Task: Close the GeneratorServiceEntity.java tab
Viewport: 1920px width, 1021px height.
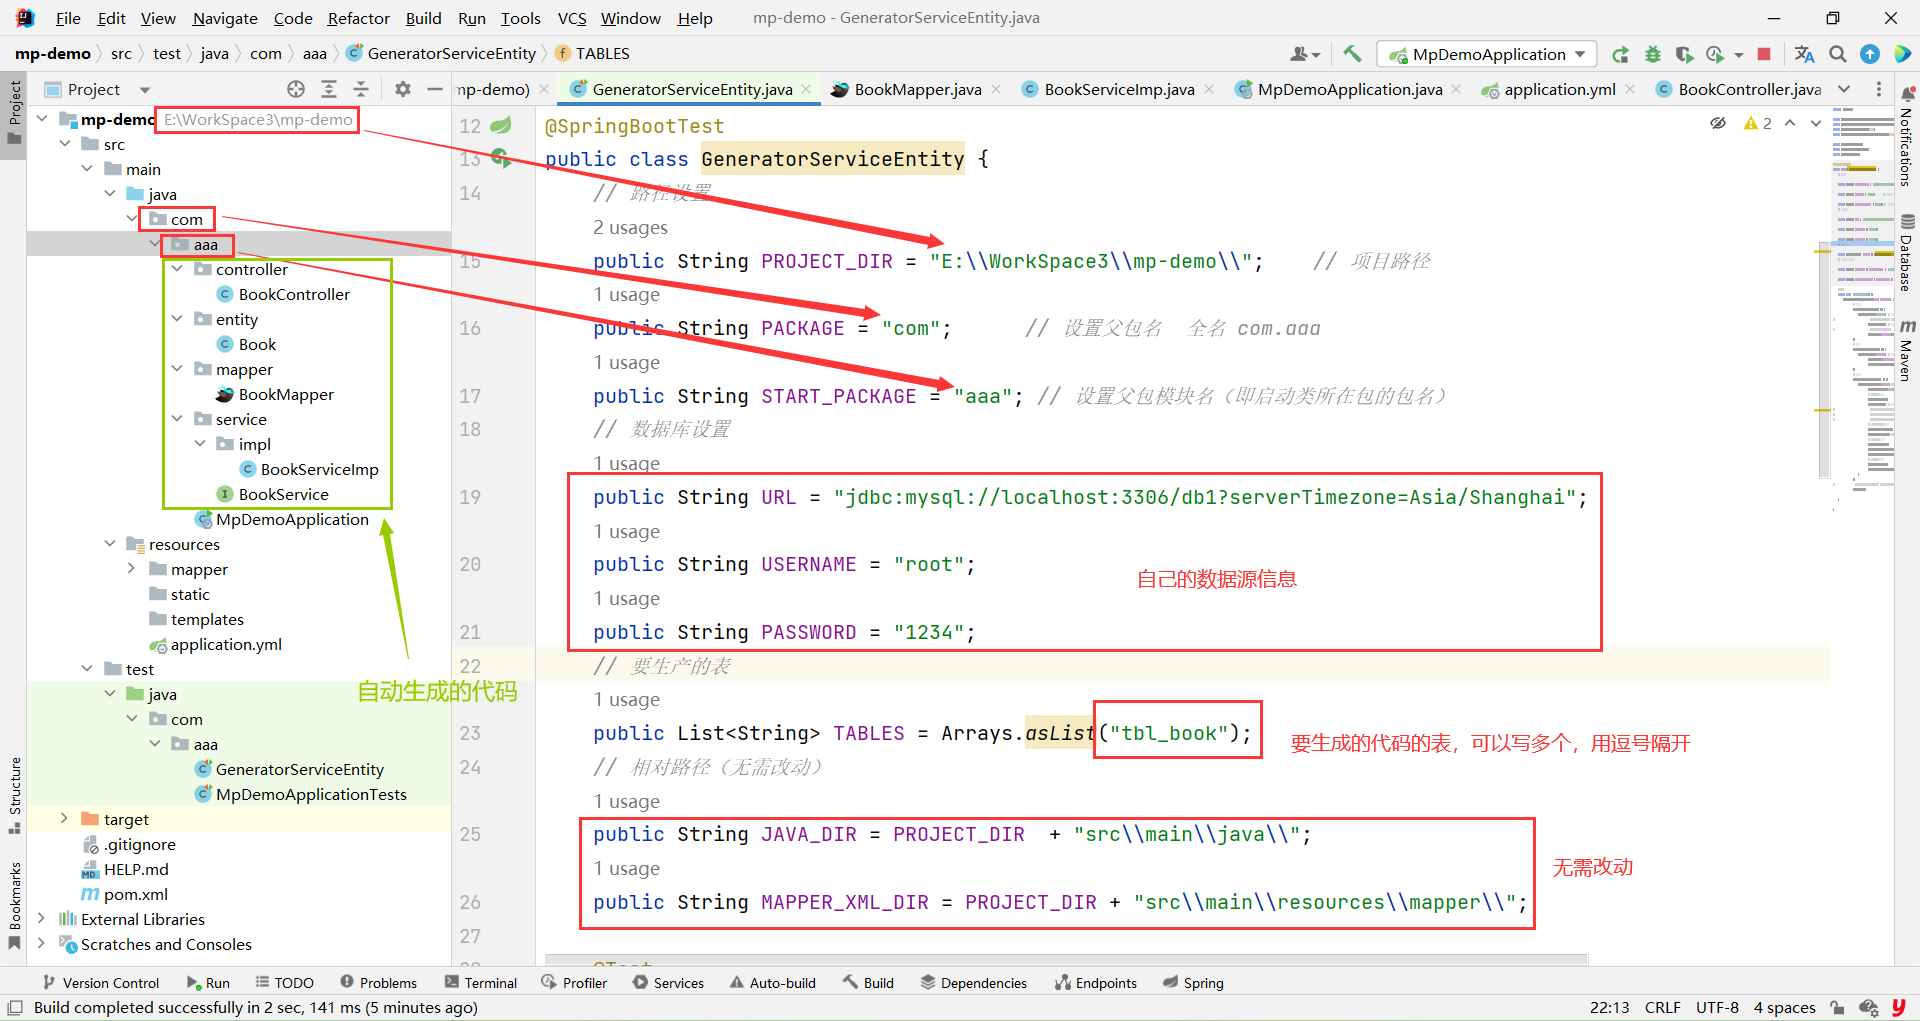Action: [806, 89]
